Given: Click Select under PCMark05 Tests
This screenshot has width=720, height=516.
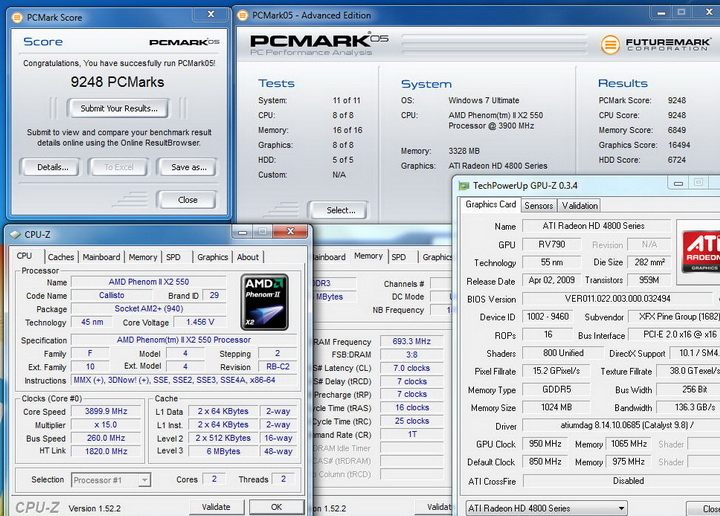Looking at the screenshot, I should coord(338,210).
